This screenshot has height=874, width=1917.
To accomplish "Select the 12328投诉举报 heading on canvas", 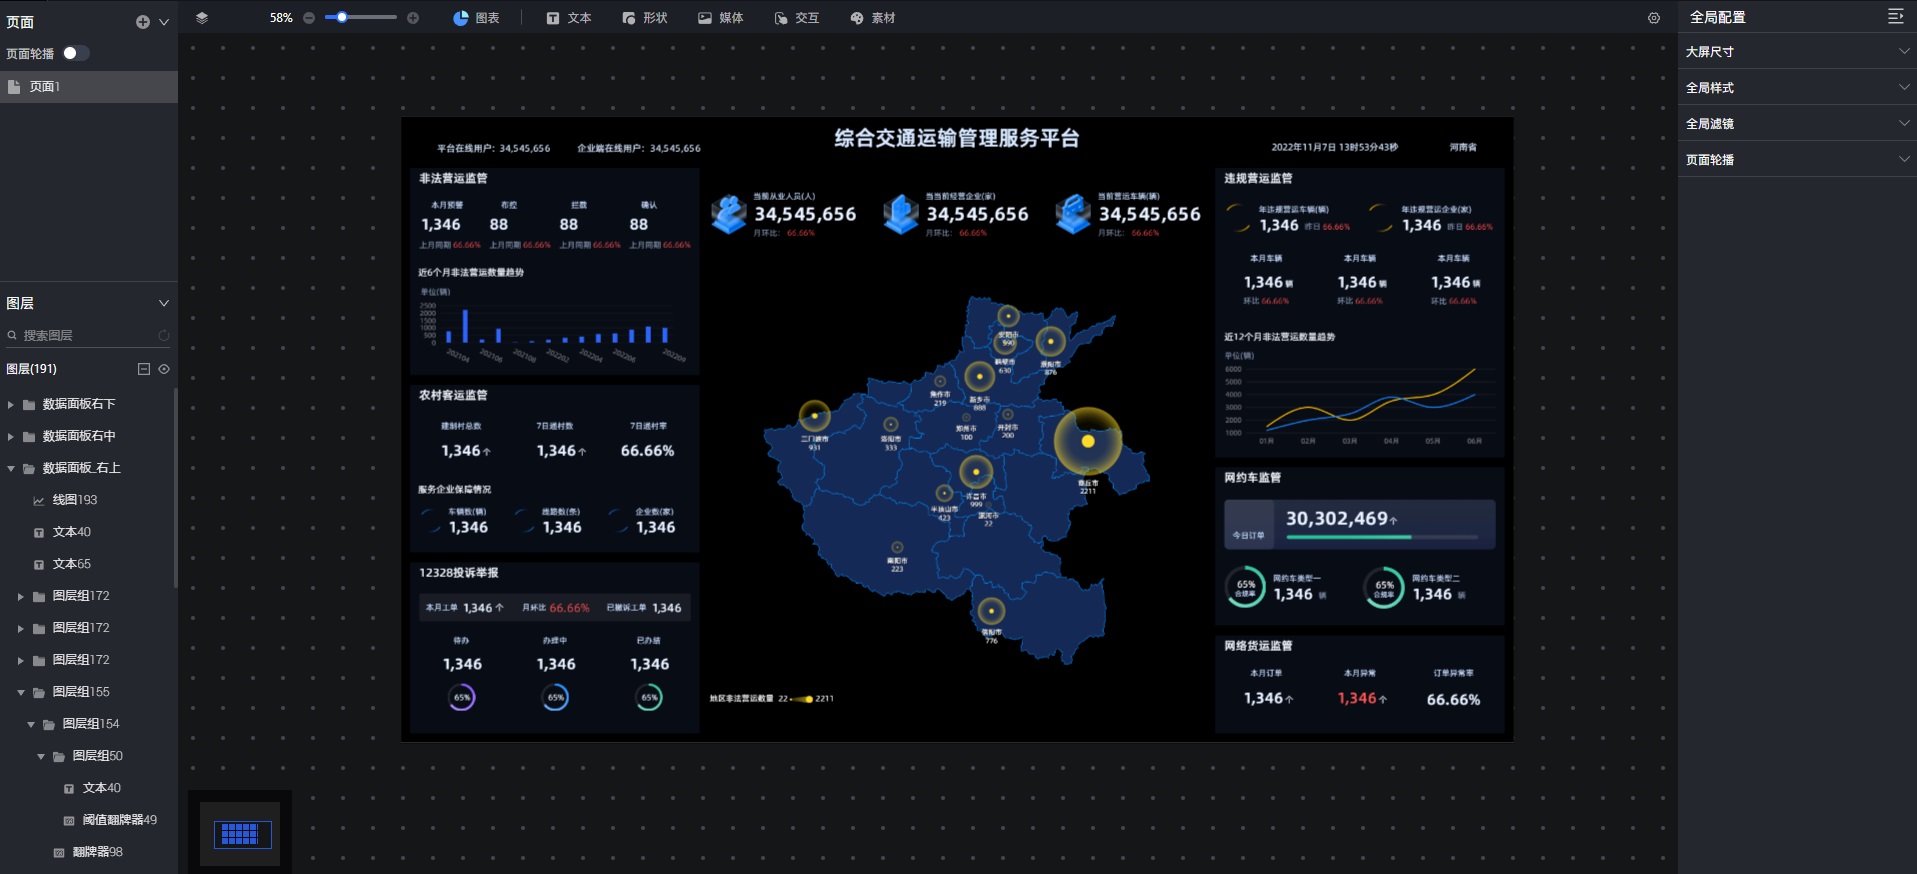I will (x=458, y=573).
